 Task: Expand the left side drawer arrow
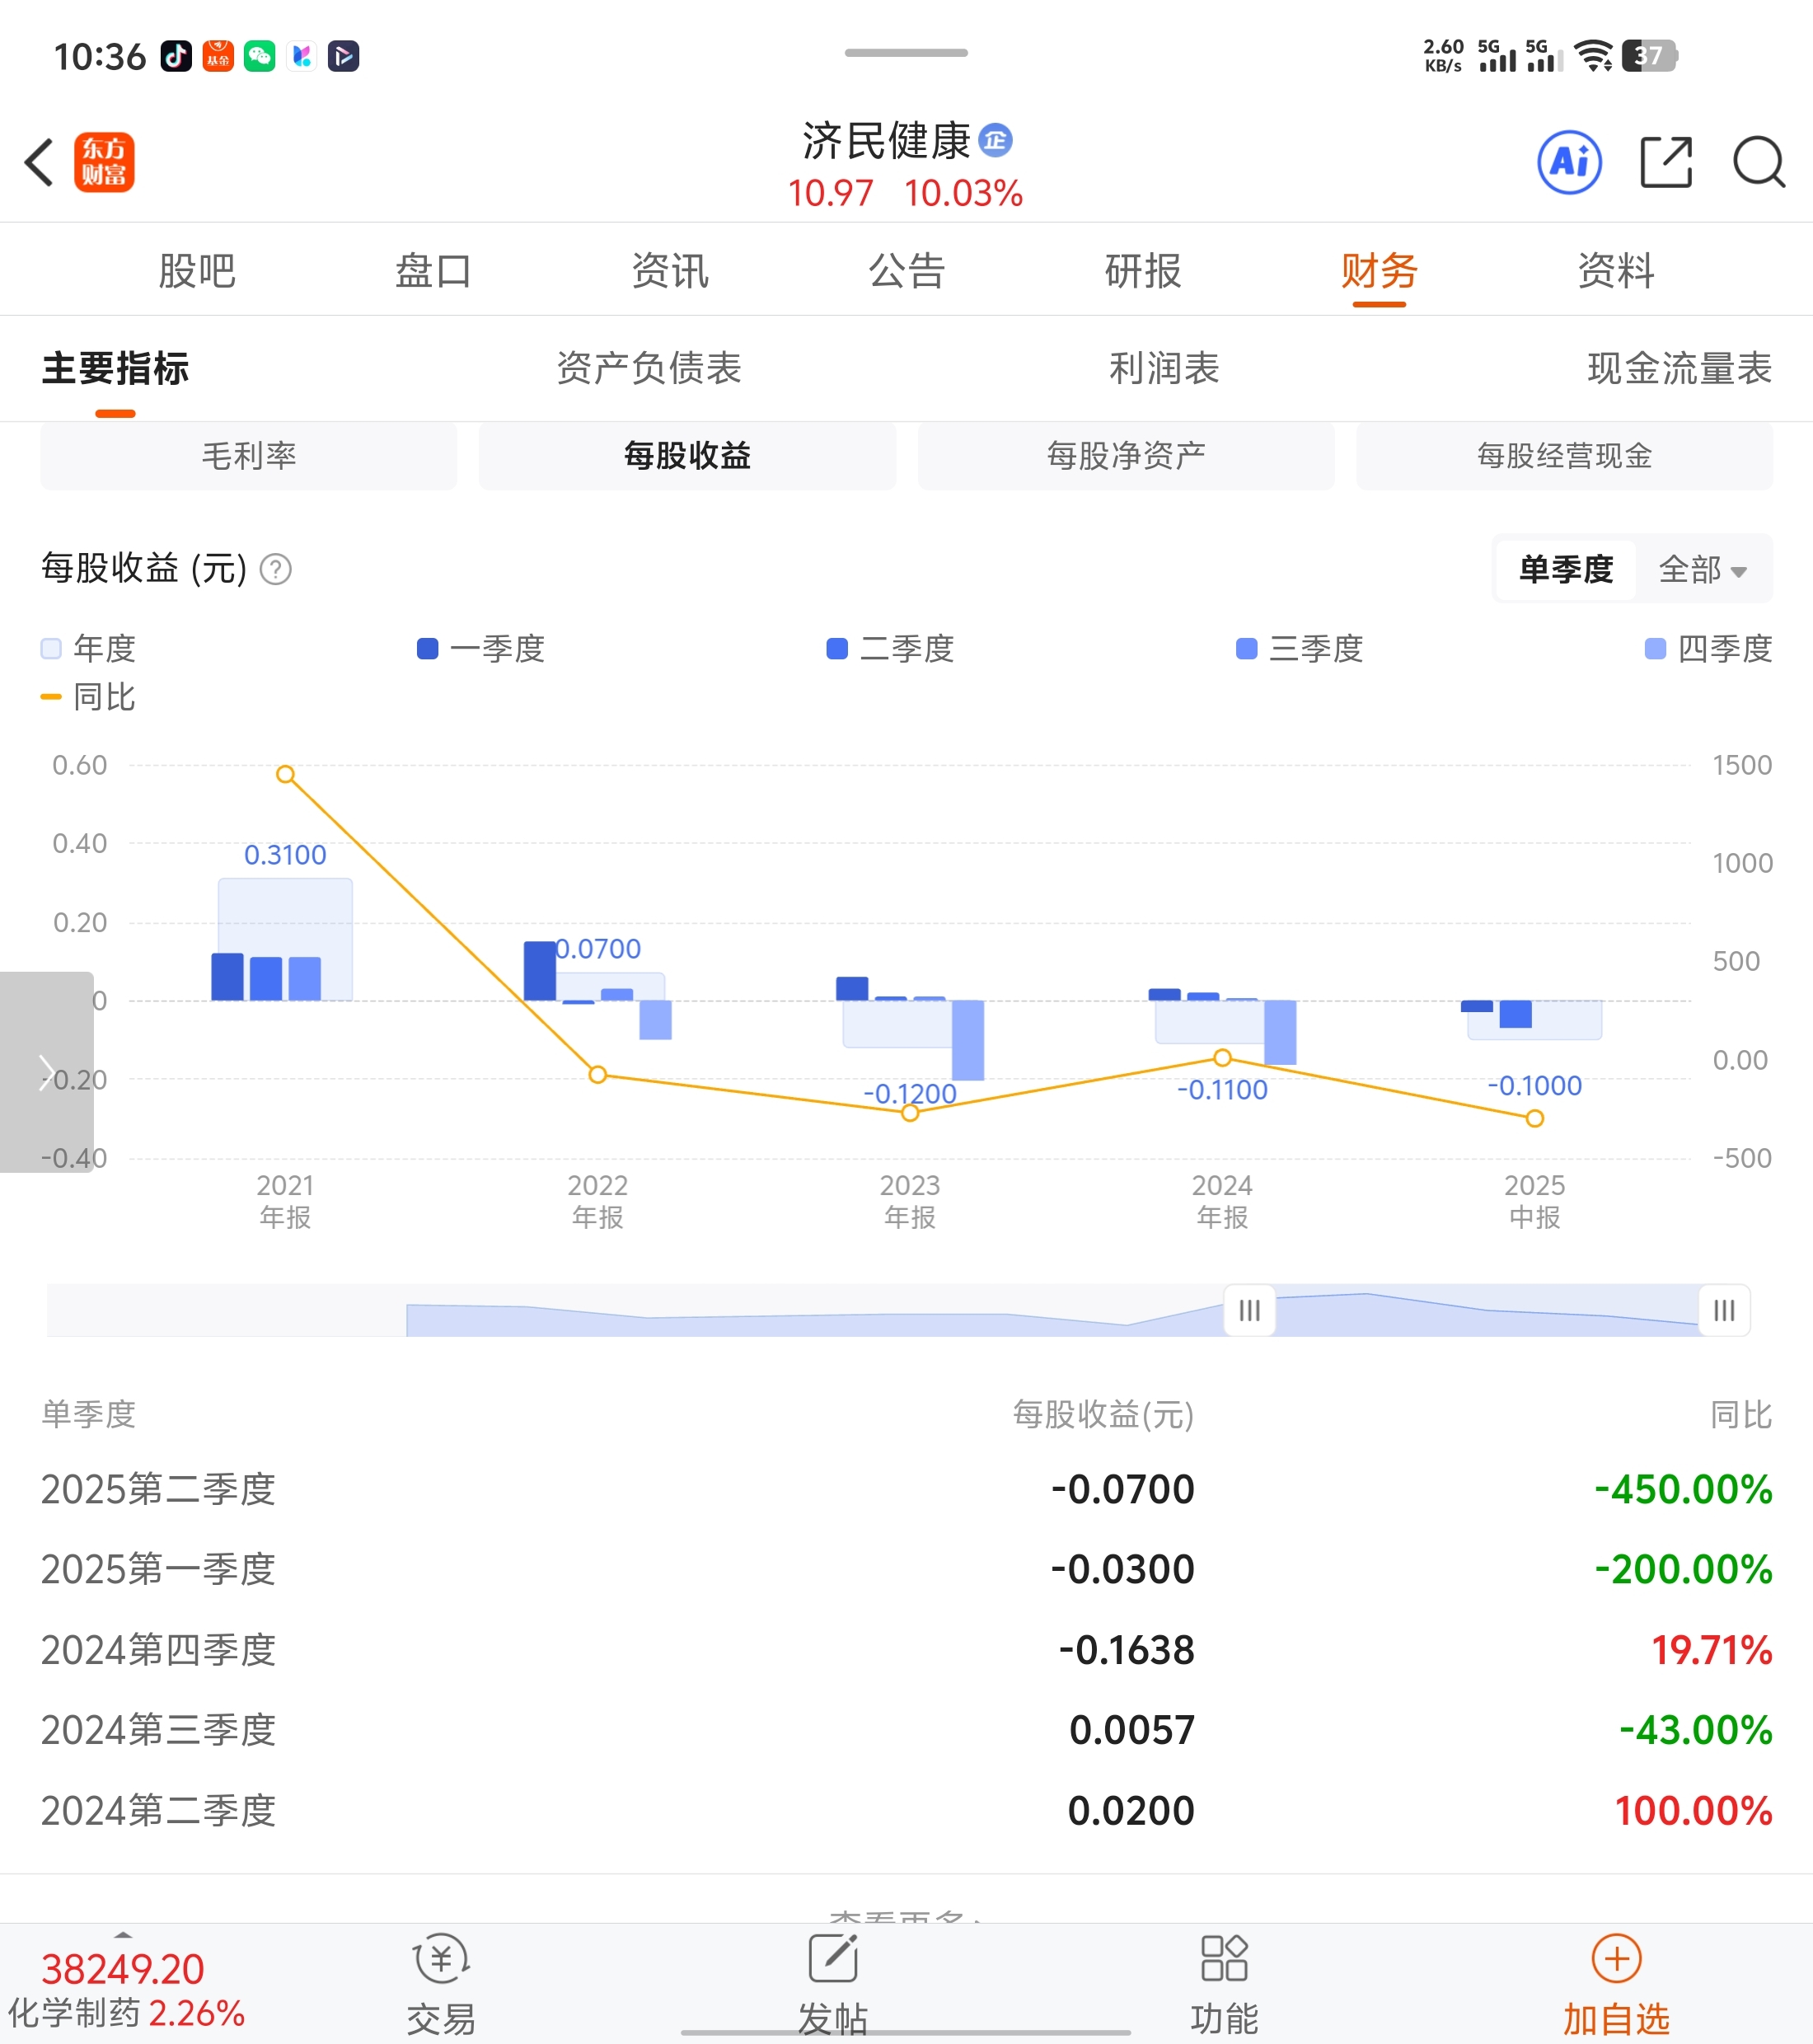pyautogui.click(x=46, y=1072)
